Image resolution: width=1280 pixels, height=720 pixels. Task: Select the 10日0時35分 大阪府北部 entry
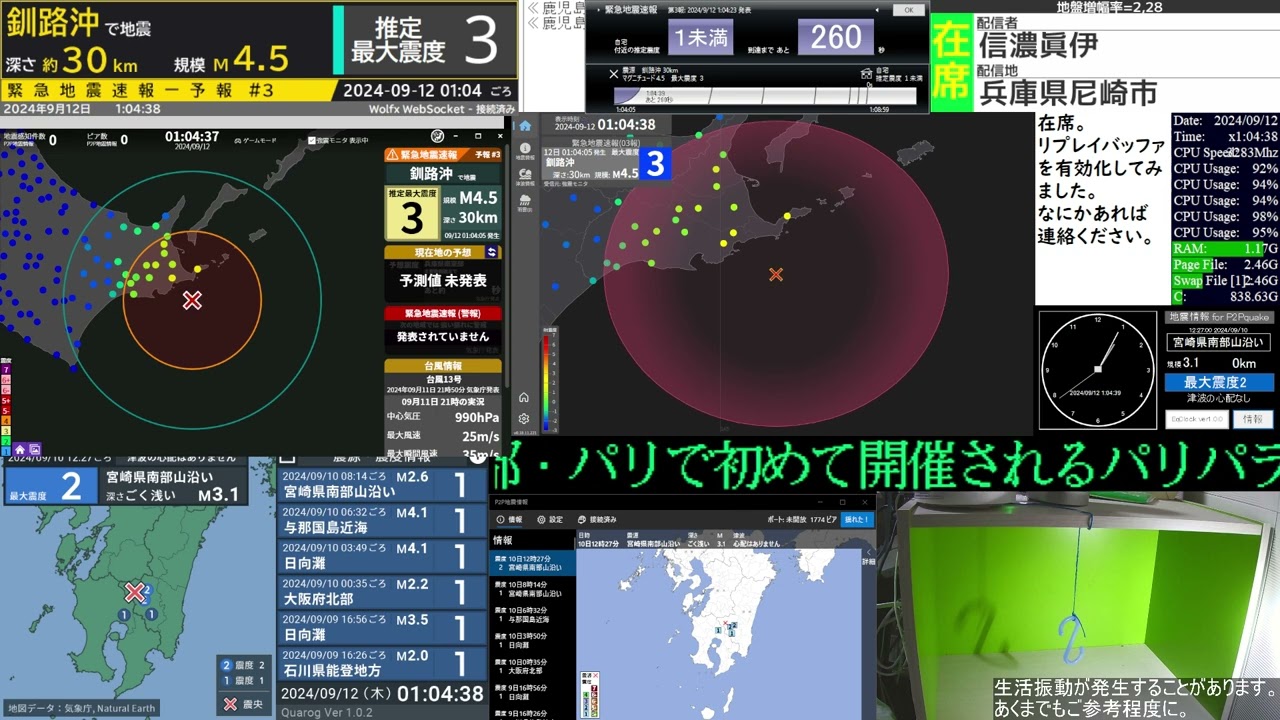click(x=533, y=667)
